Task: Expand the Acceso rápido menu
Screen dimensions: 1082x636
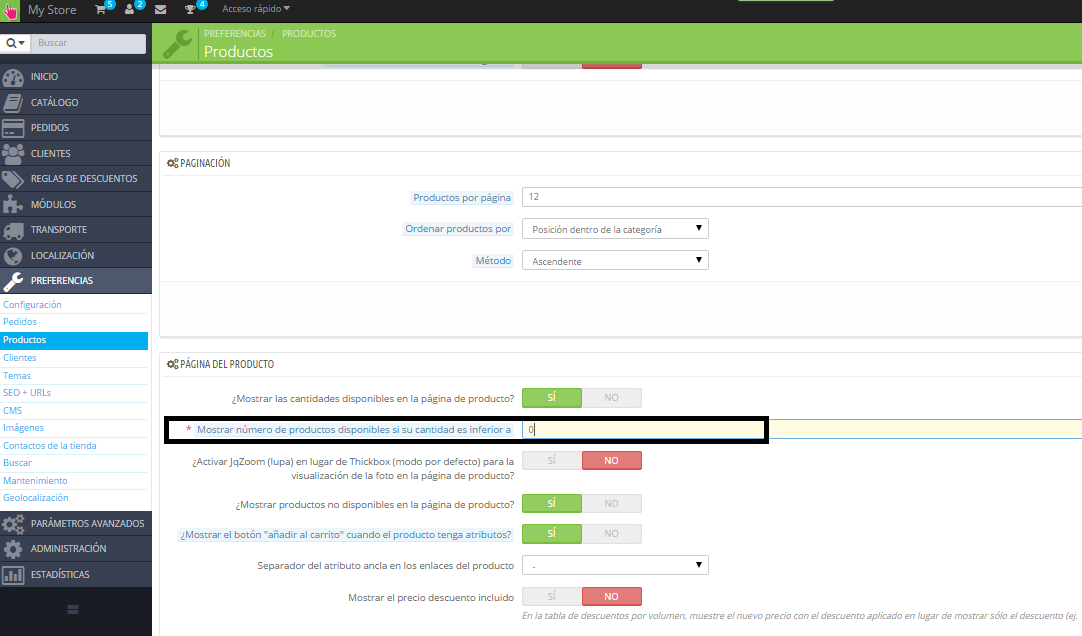Action: (256, 9)
